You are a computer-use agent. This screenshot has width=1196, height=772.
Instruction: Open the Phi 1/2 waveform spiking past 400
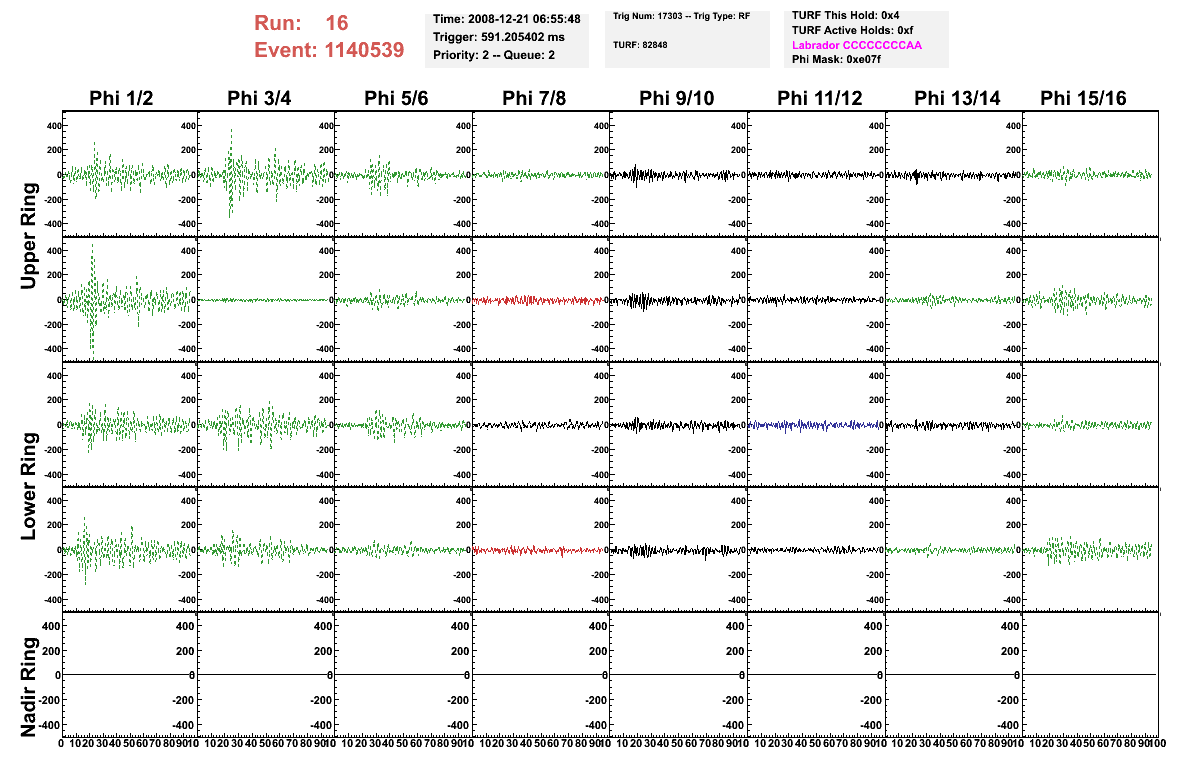[x=130, y=299]
